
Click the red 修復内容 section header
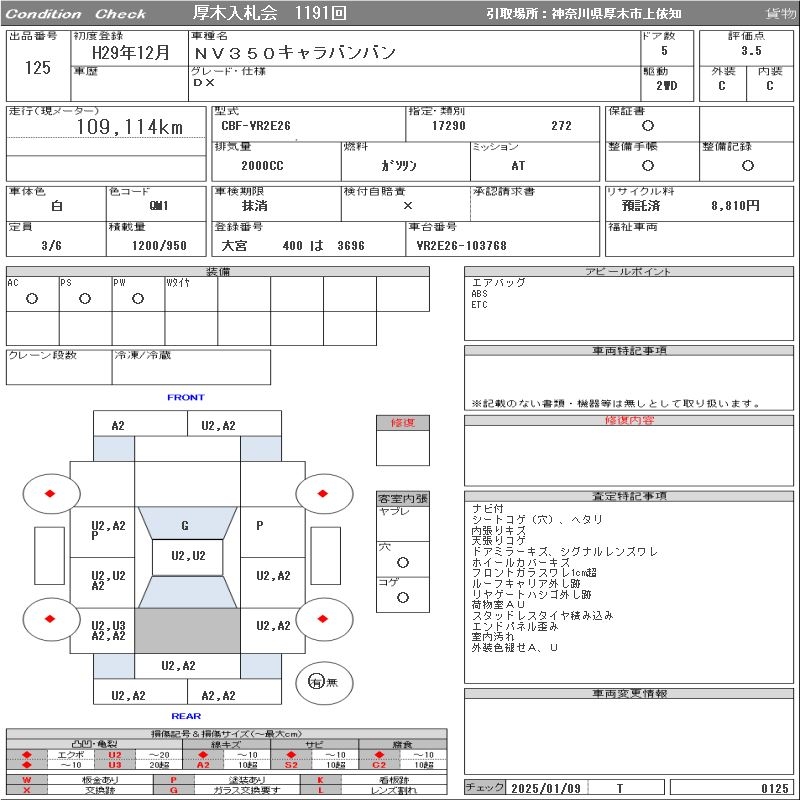629,420
